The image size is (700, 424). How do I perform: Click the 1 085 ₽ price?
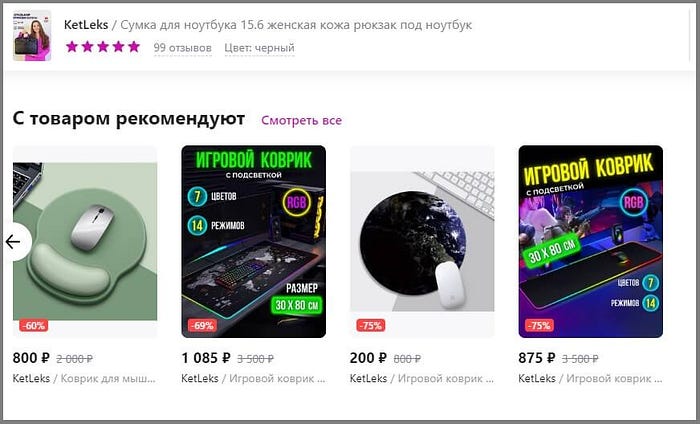point(206,358)
